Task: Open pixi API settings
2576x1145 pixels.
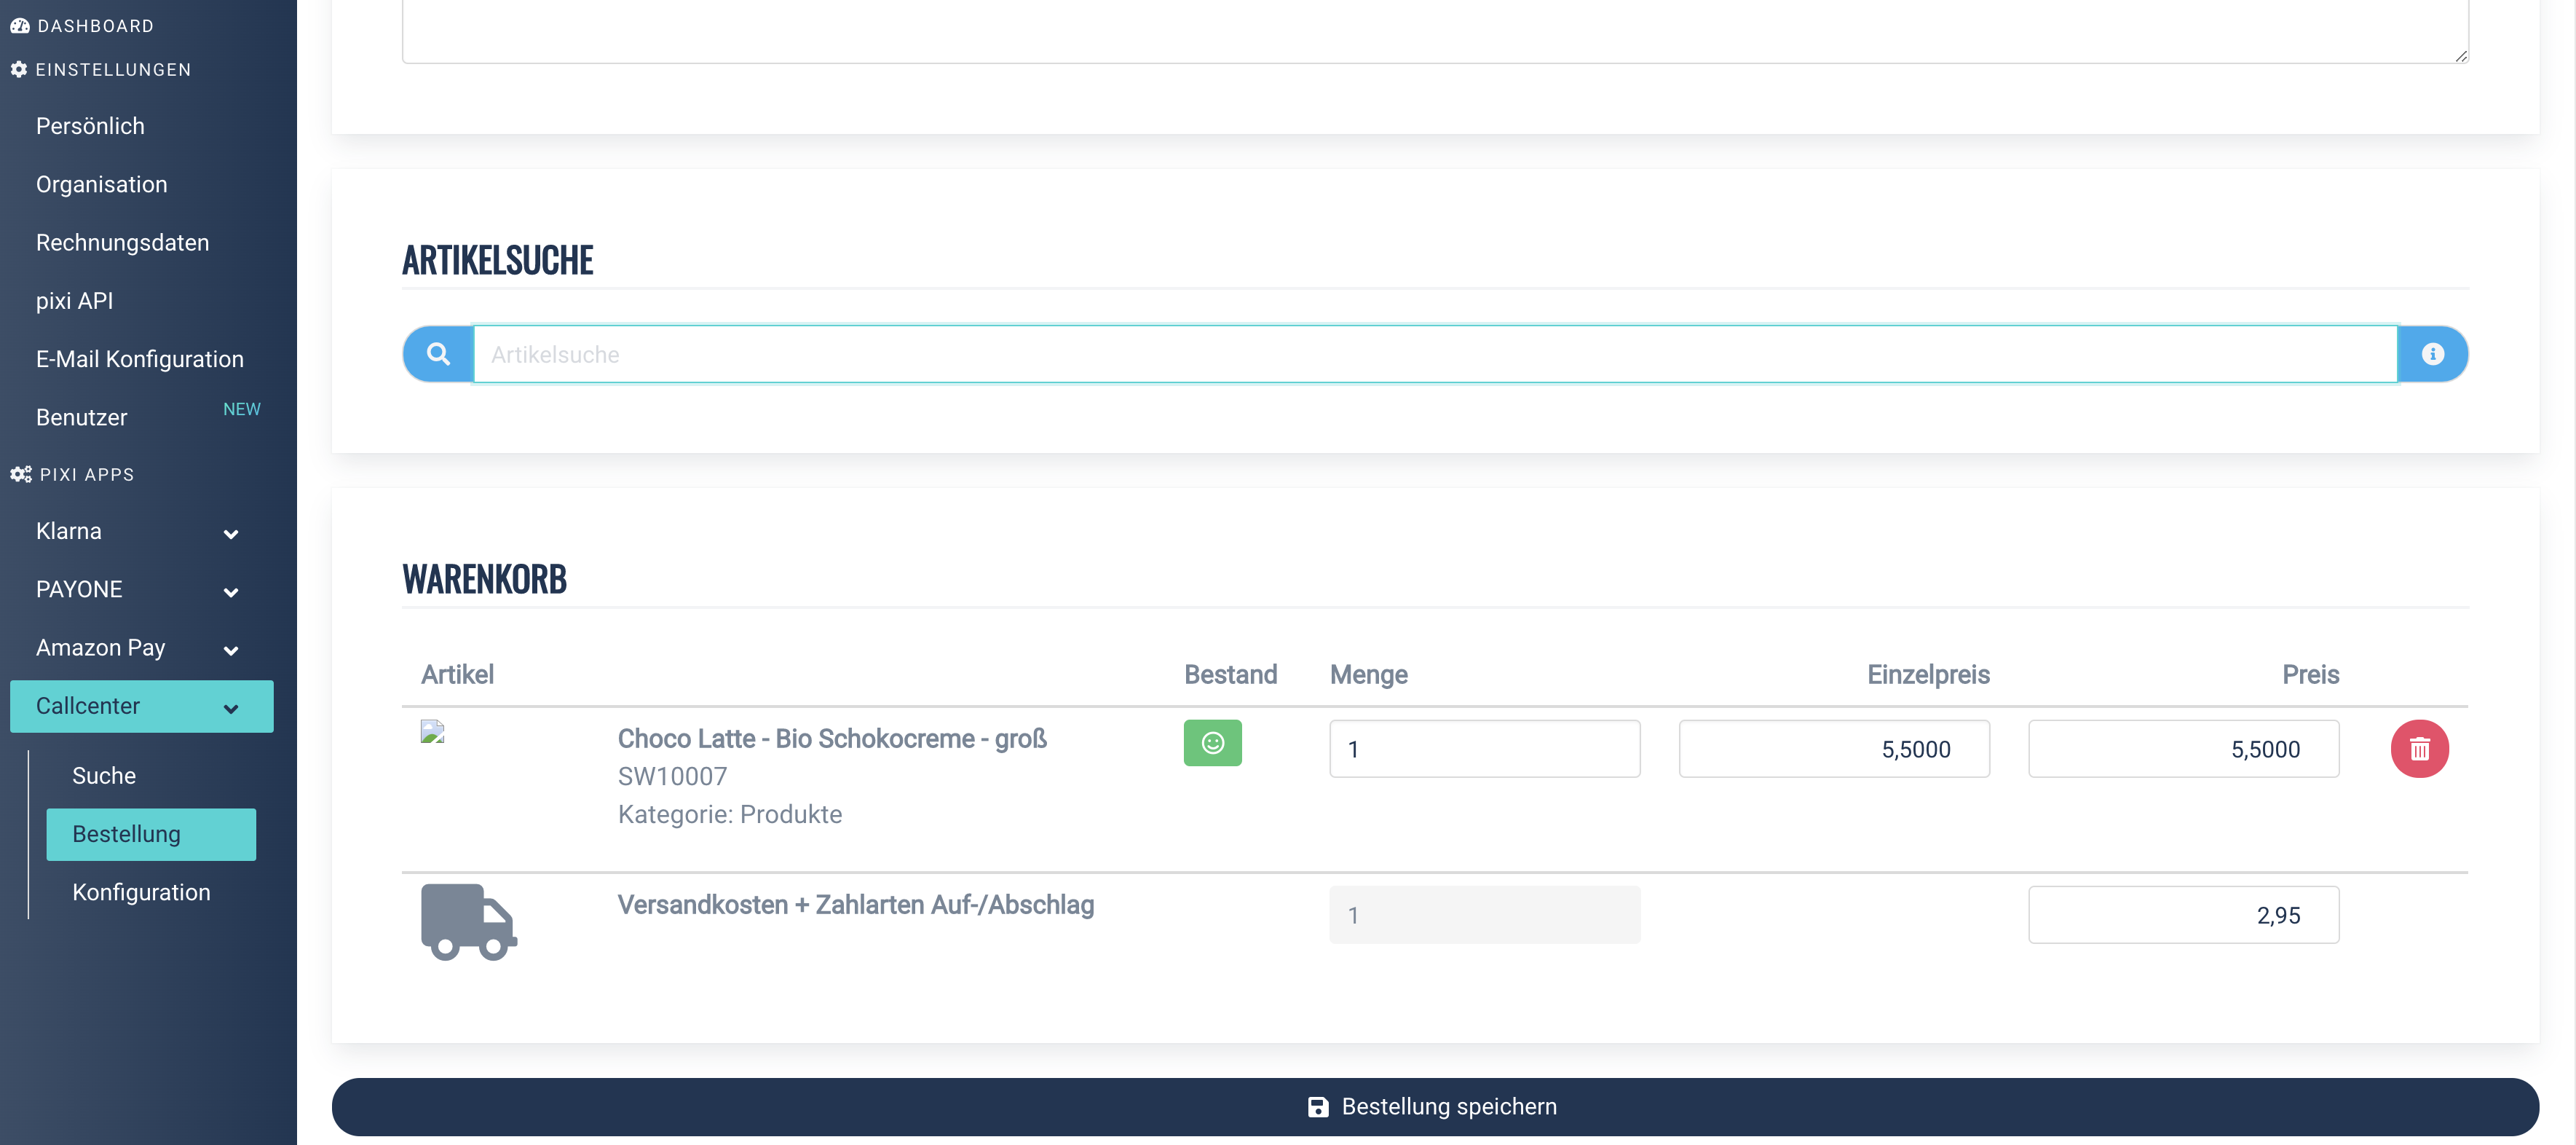Action: point(74,301)
